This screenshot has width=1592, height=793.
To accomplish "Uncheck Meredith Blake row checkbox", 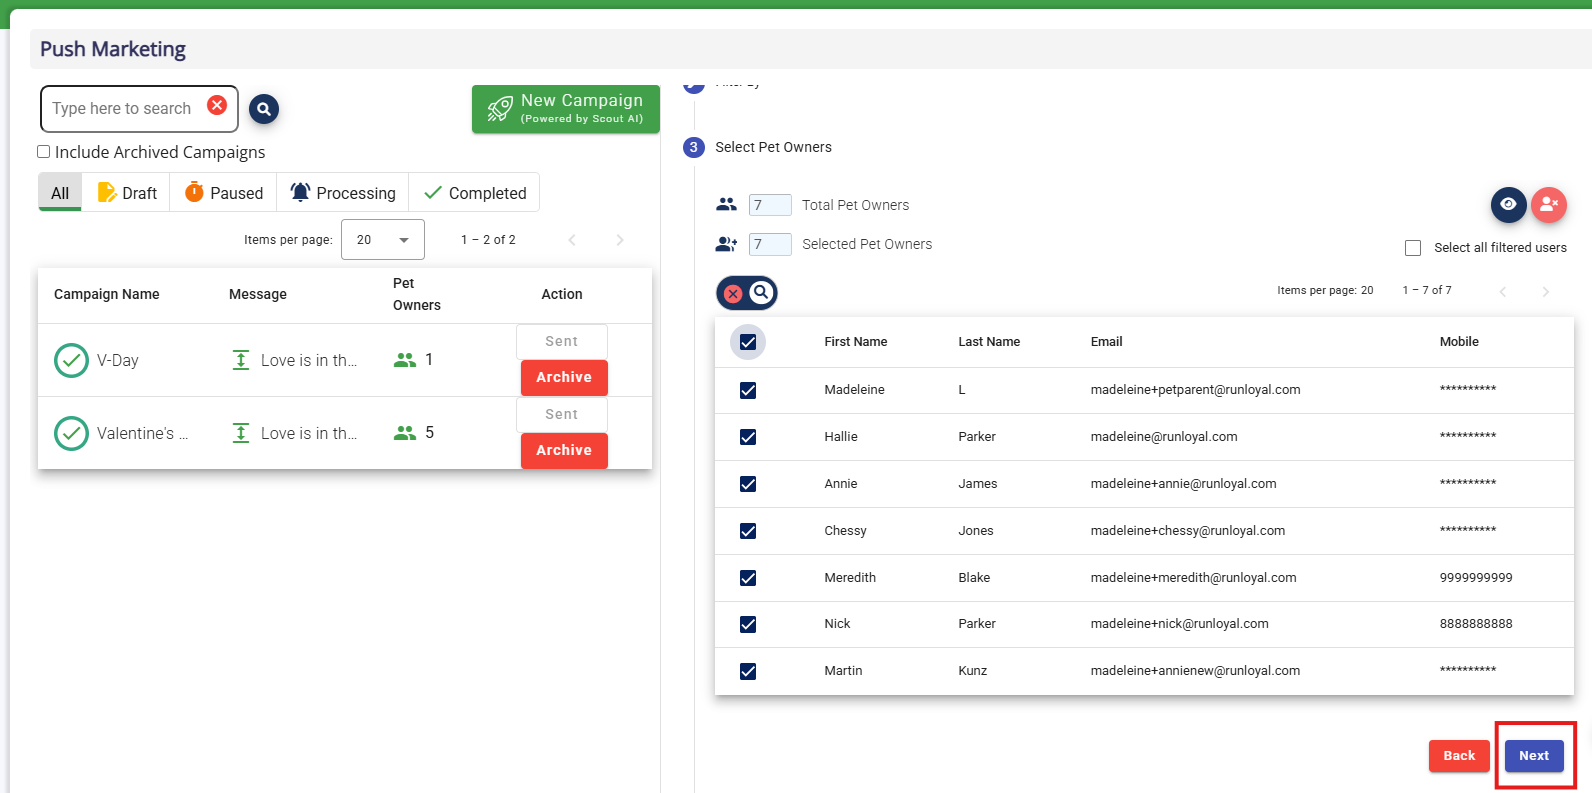I will click(748, 578).
